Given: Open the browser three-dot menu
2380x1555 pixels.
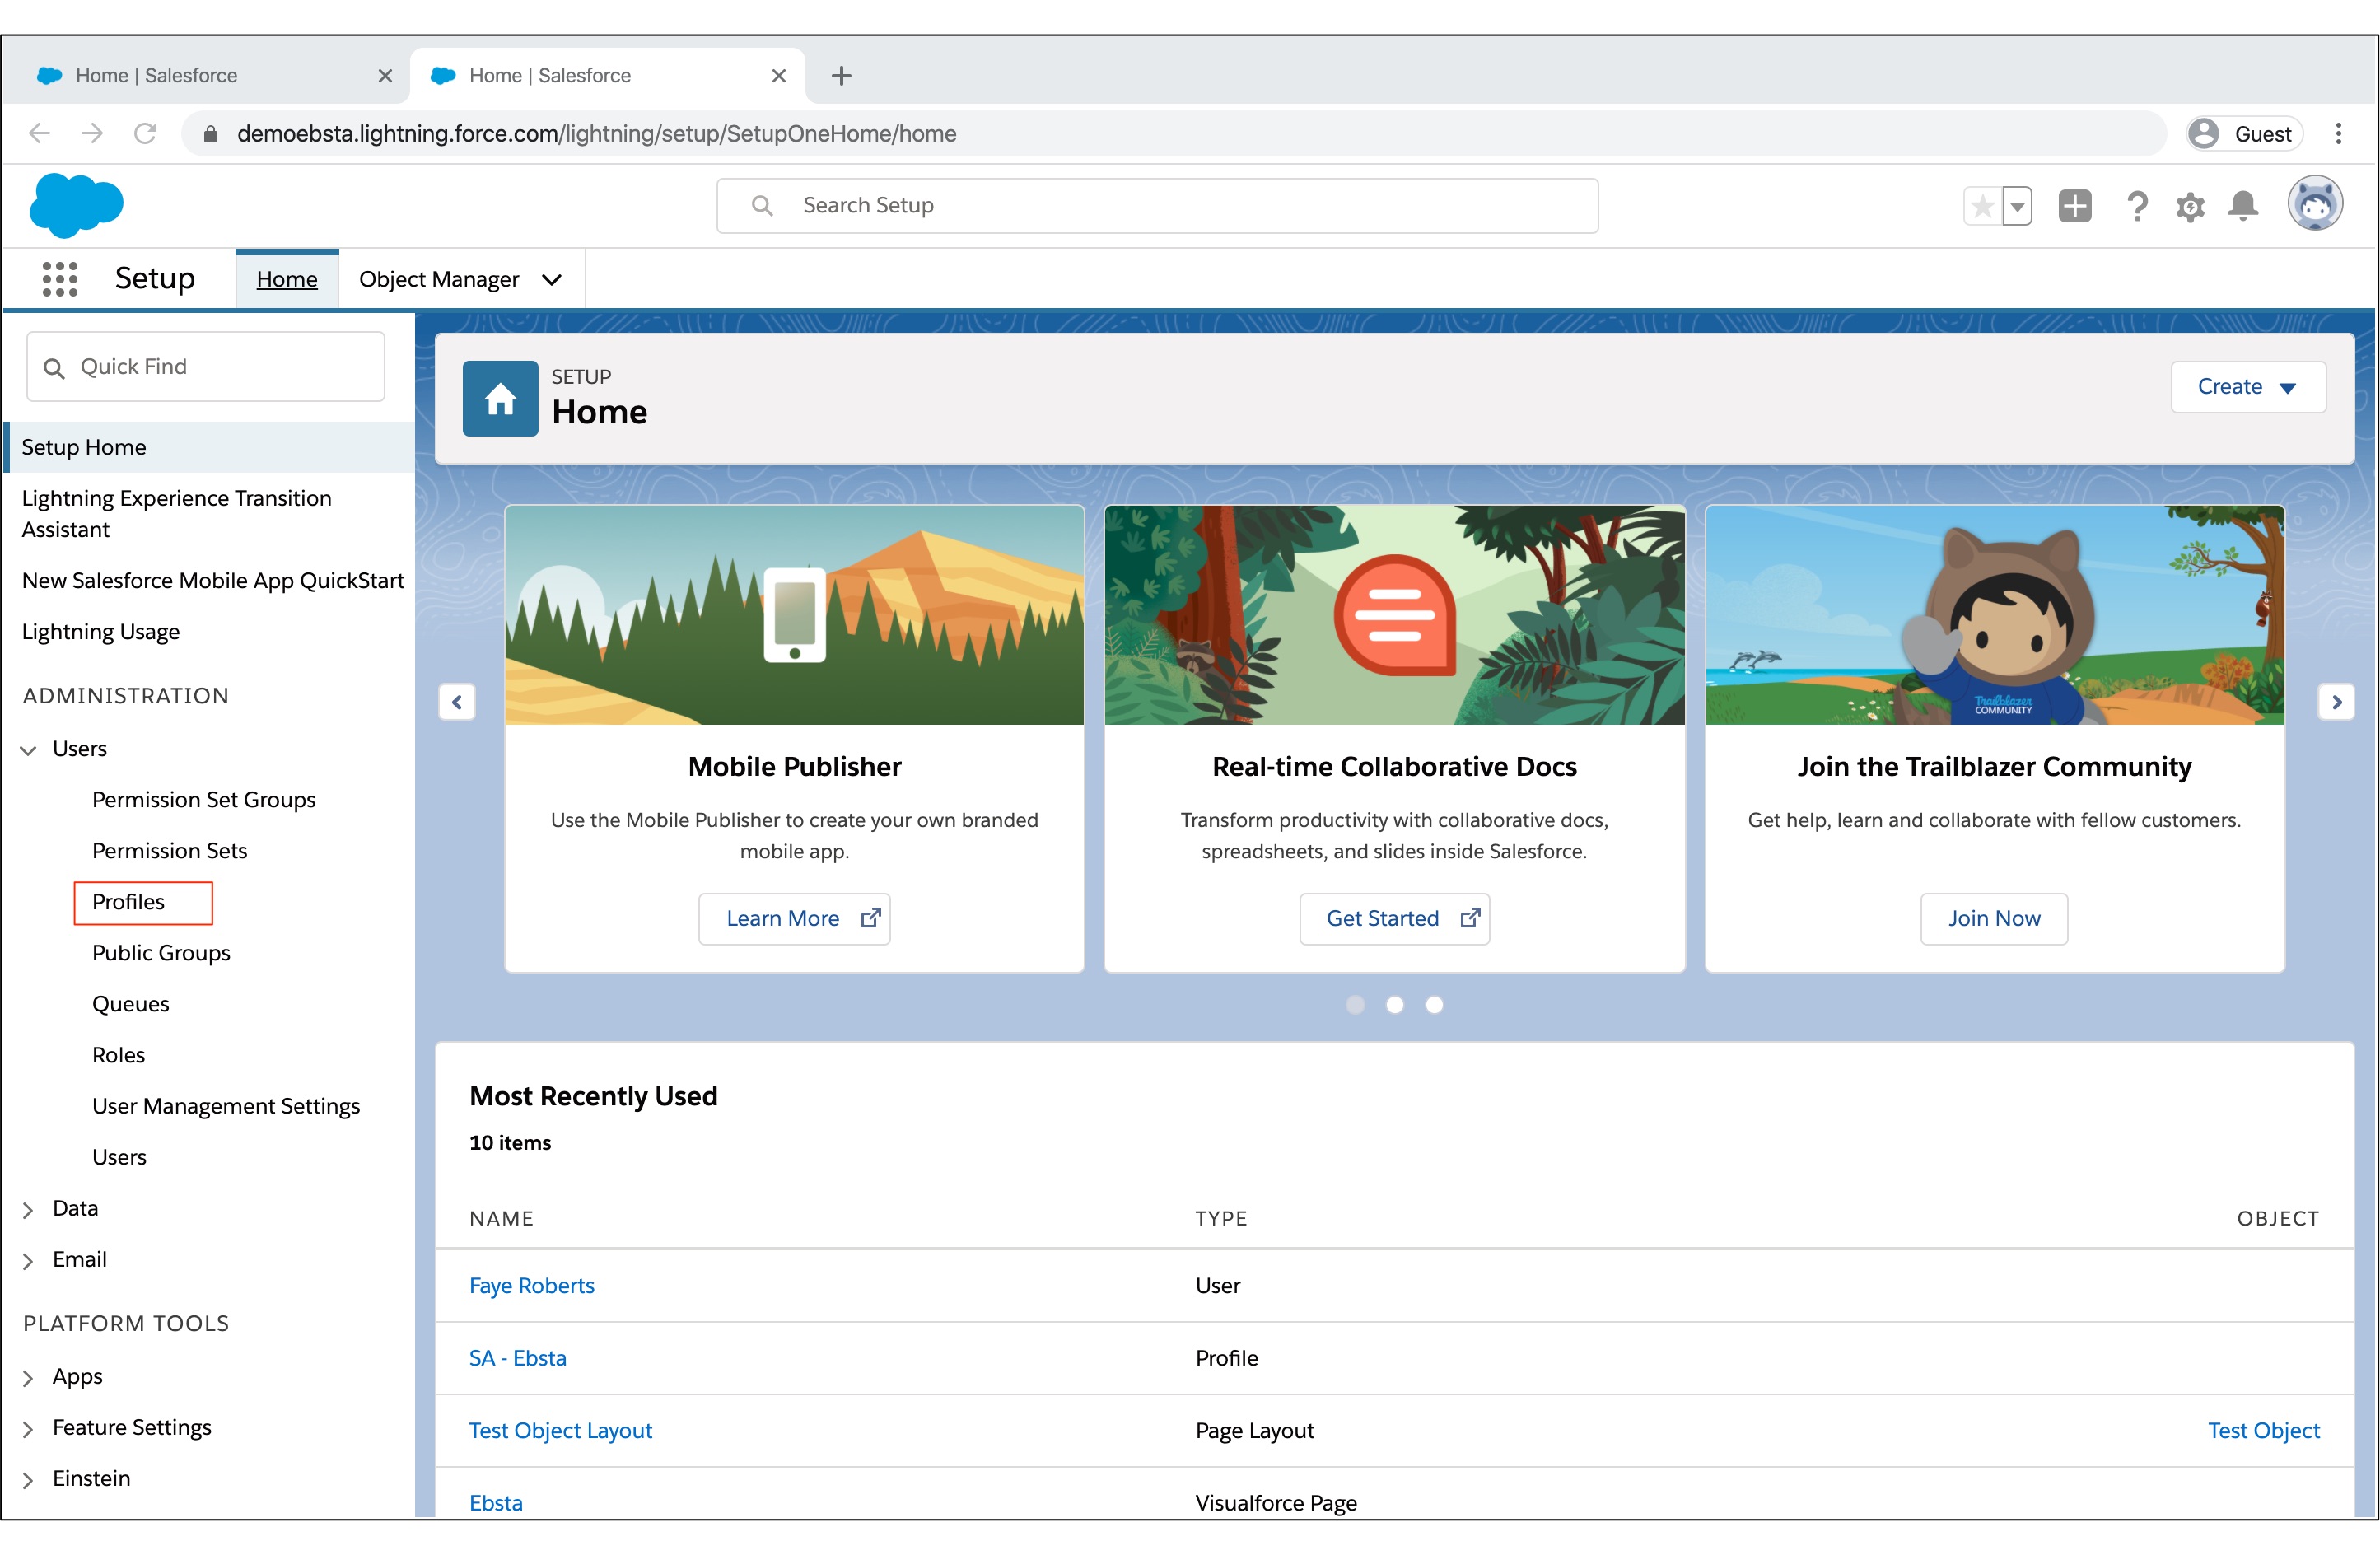Looking at the screenshot, I should click(x=2338, y=134).
